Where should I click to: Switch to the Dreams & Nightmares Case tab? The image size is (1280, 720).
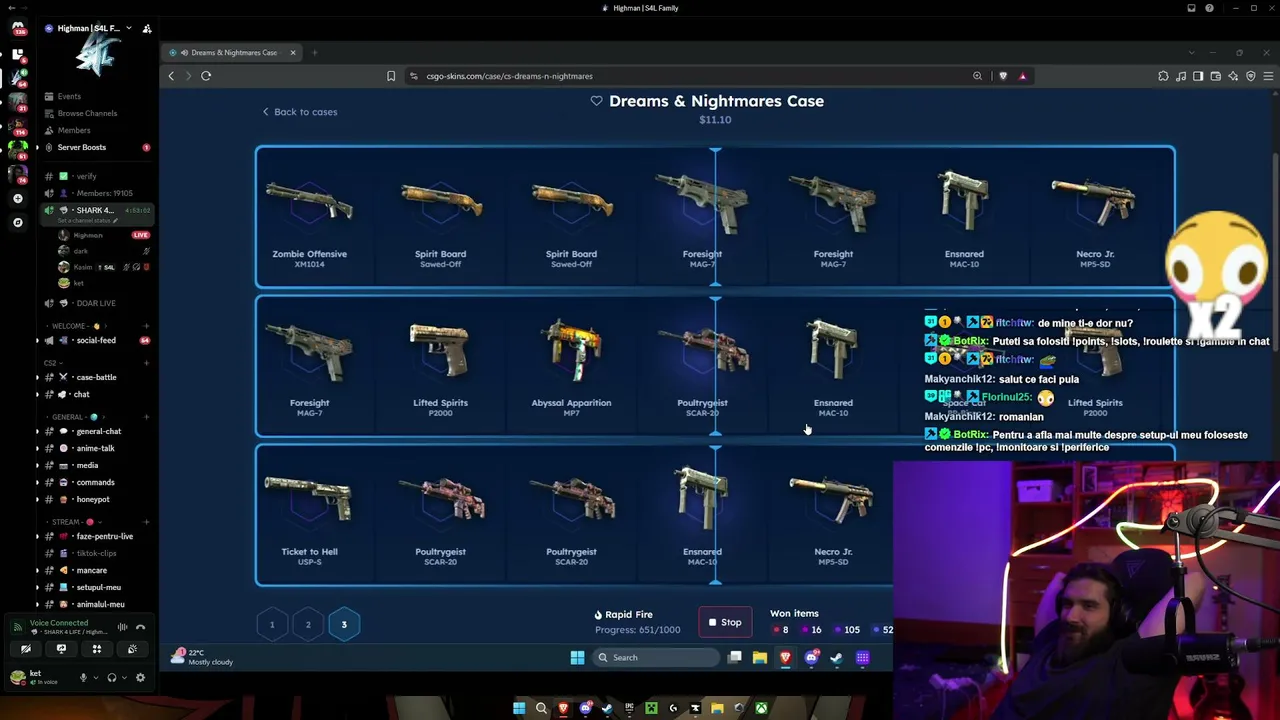coord(232,52)
